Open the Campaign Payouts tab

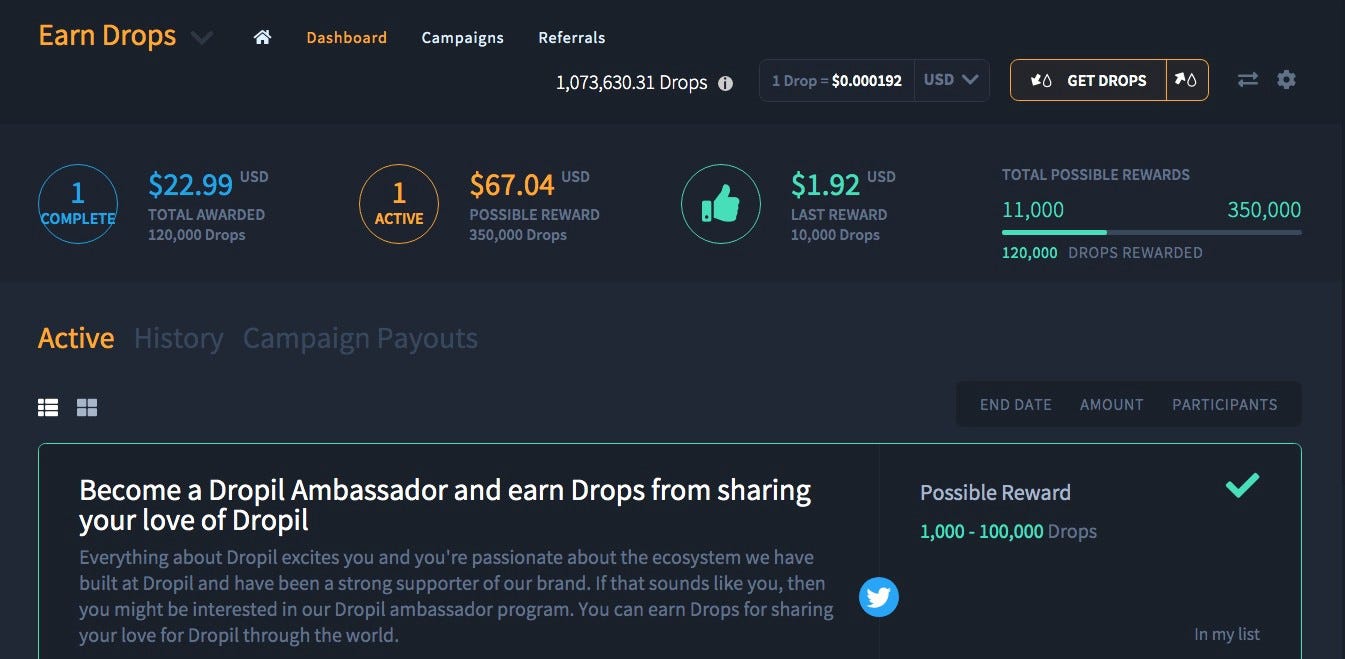(x=359, y=339)
